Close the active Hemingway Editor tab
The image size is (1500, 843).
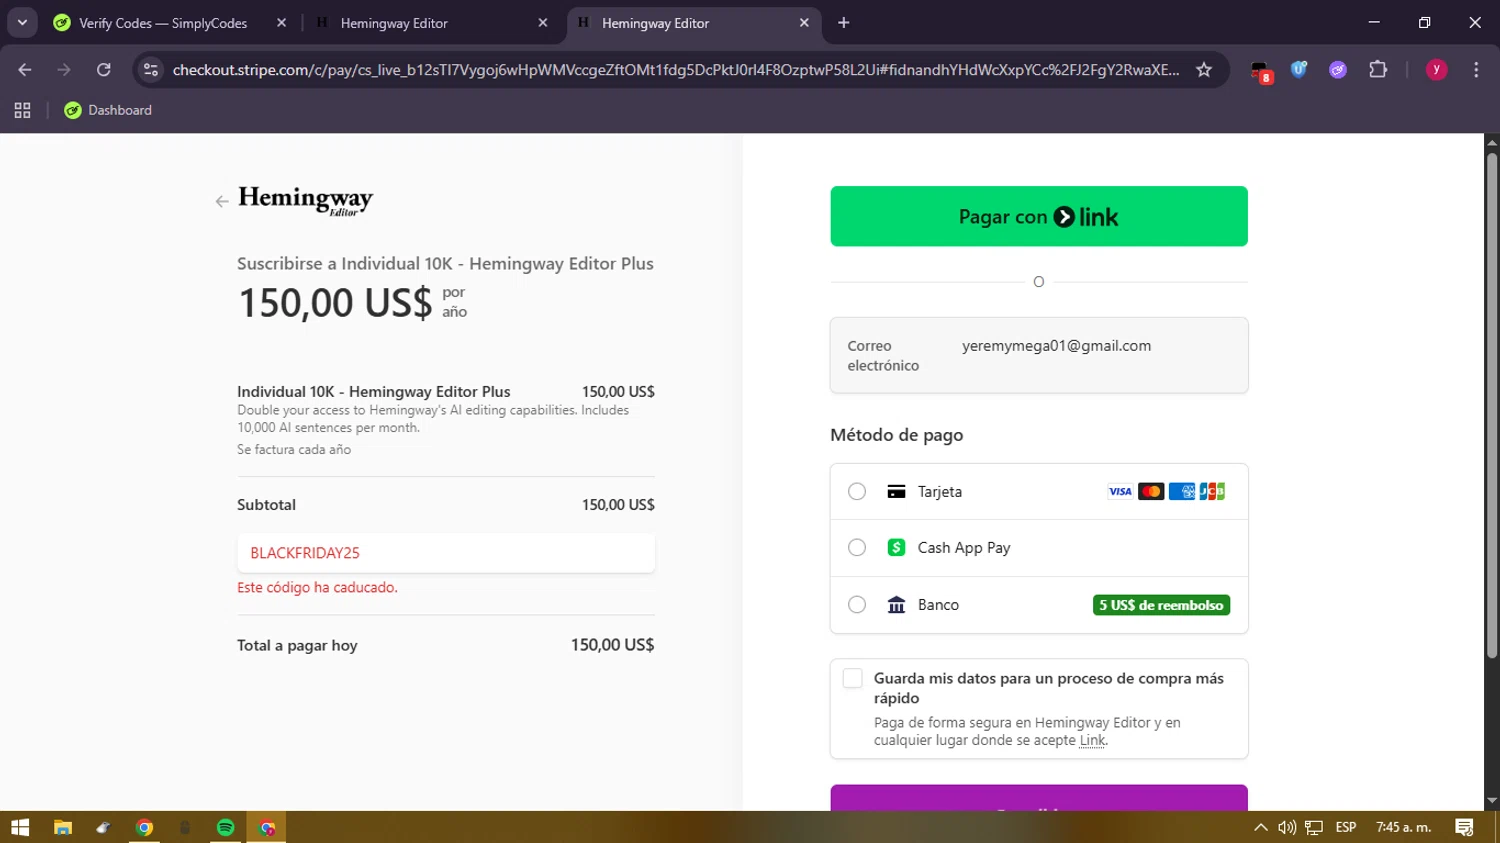tap(804, 23)
